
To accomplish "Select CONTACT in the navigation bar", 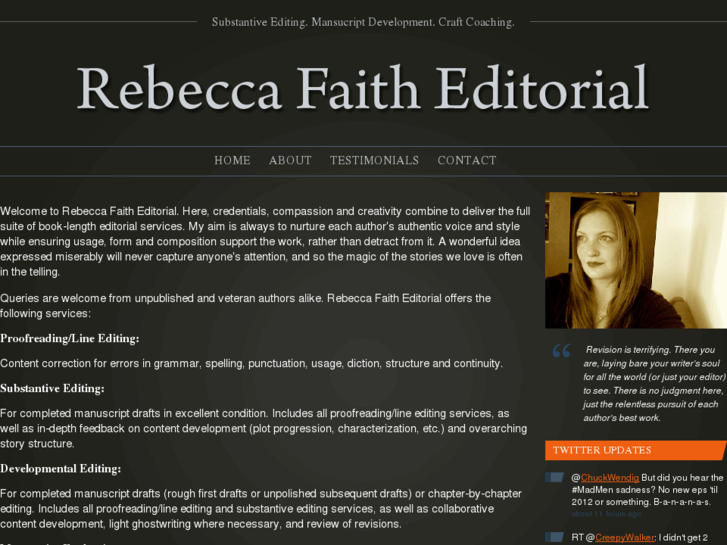I will (x=467, y=160).
